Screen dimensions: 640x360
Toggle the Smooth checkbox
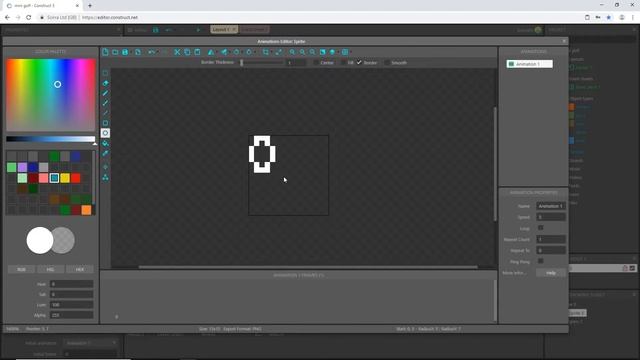tap(387, 63)
